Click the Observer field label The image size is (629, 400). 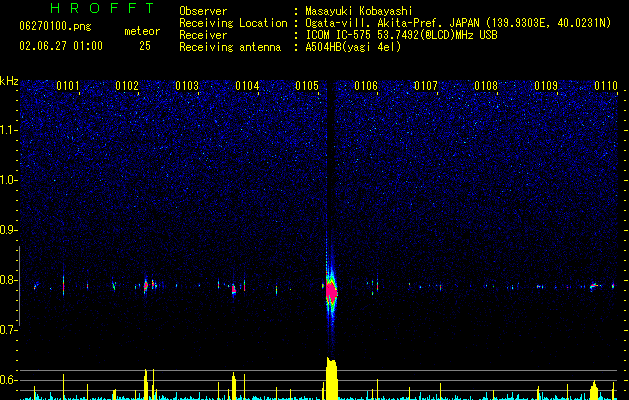tap(203, 11)
